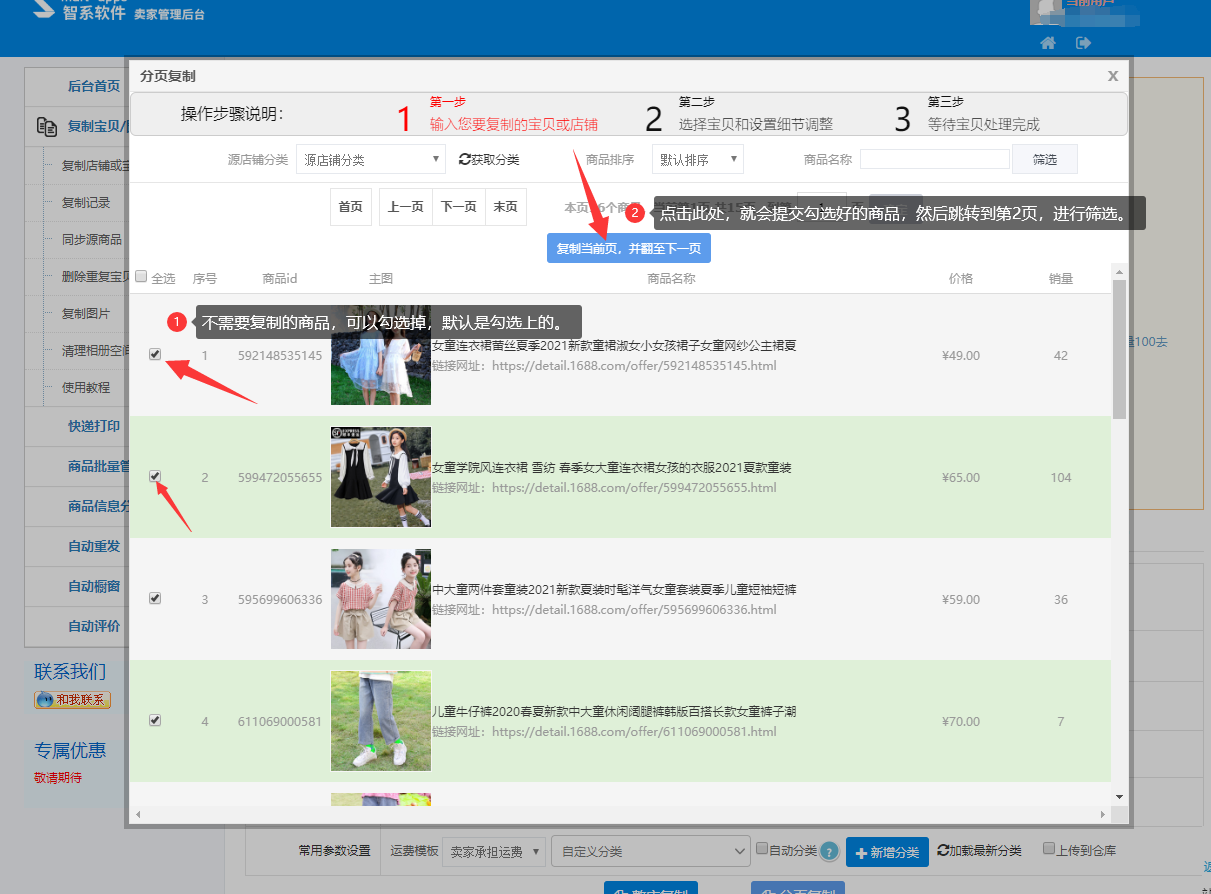Click the ¥65.00 price cell
The width and height of the screenshot is (1211, 894).
click(961, 477)
